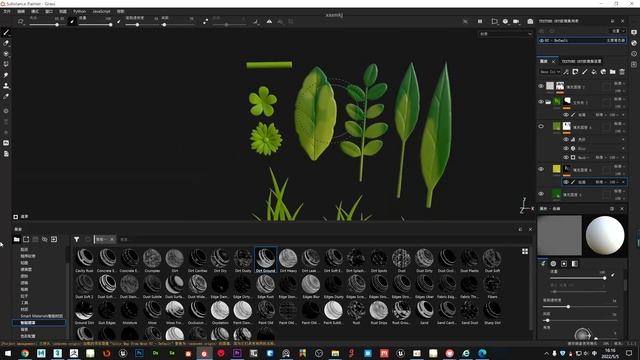Image resolution: width=640 pixels, height=360 pixels.
Task: Add smart material icon in layers toolbar
Action: (x=603, y=72)
